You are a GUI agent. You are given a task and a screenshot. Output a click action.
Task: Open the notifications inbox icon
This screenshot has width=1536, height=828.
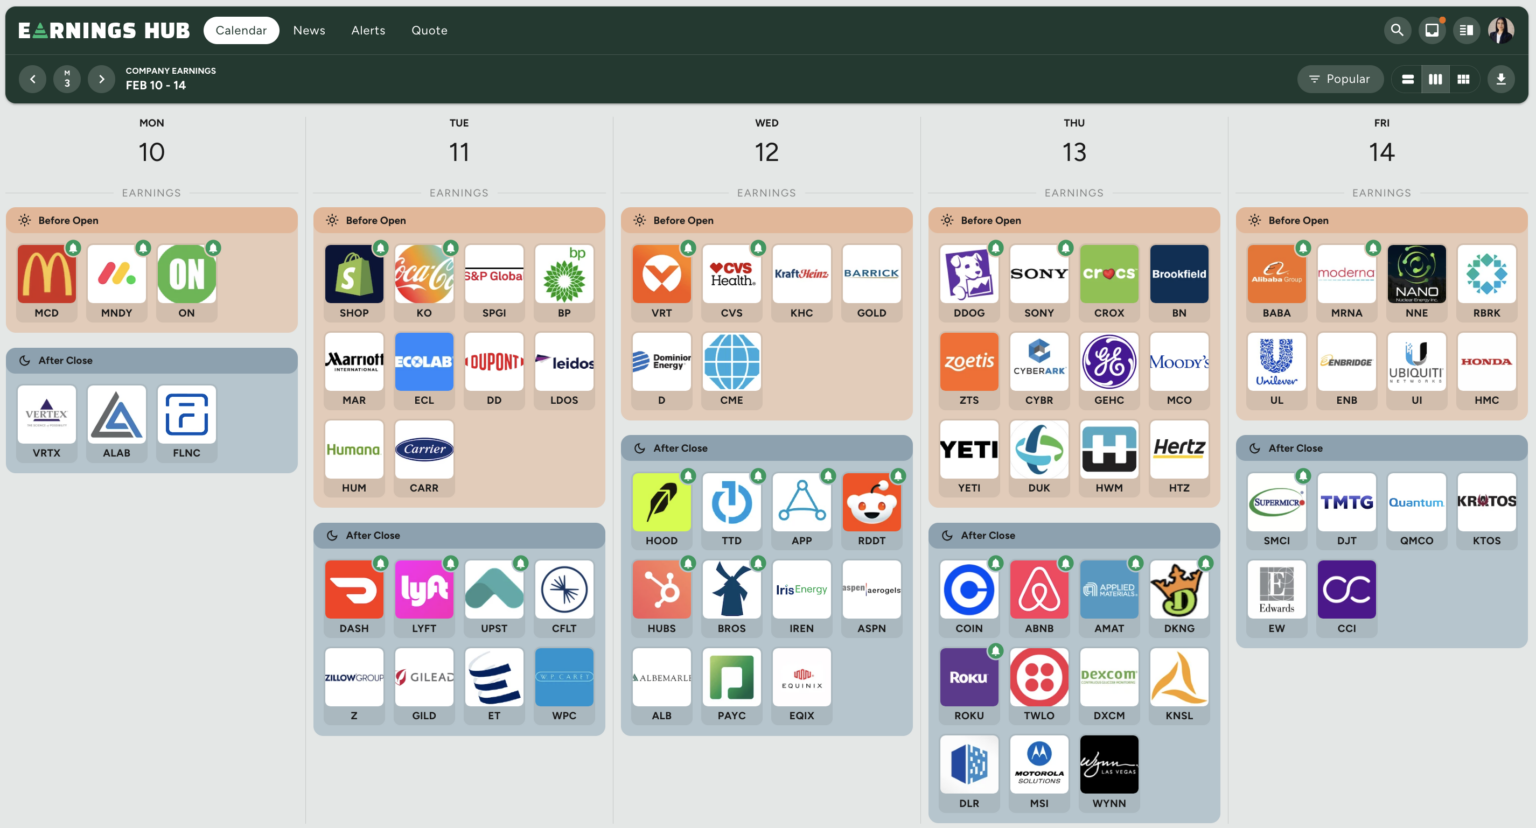(x=1432, y=30)
